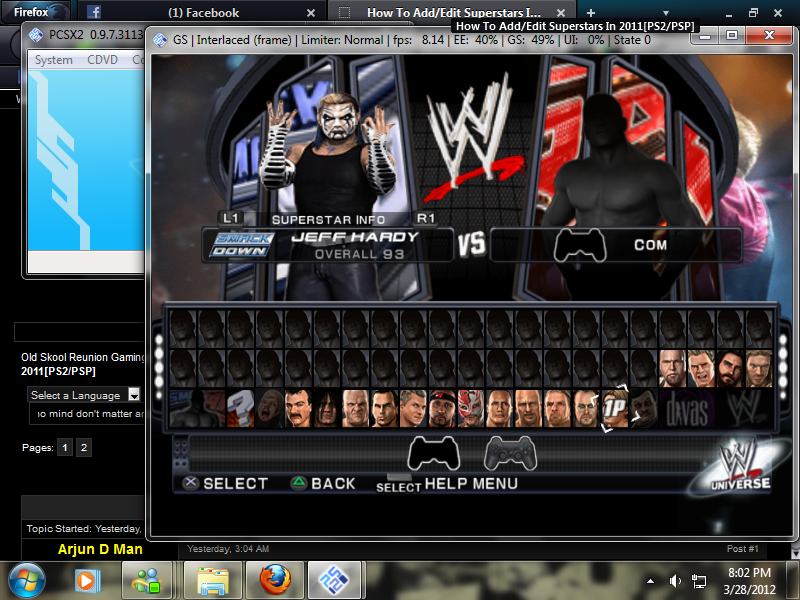Open the Firefox menu button

37,11
